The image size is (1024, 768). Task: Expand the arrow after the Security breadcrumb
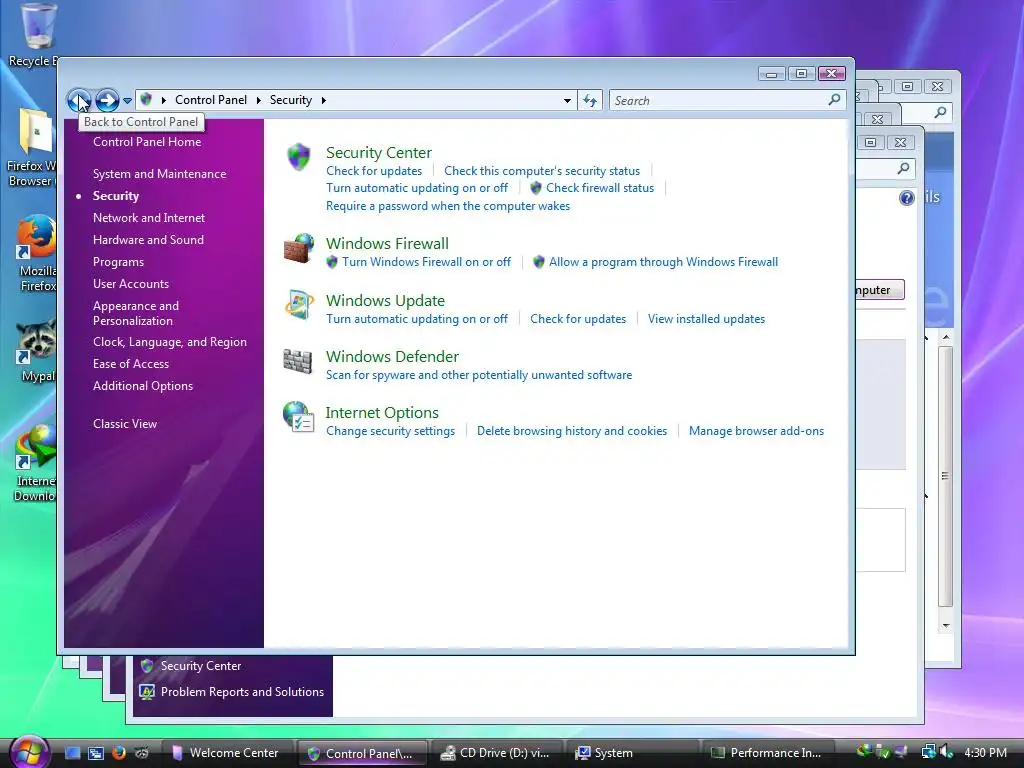(x=323, y=100)
